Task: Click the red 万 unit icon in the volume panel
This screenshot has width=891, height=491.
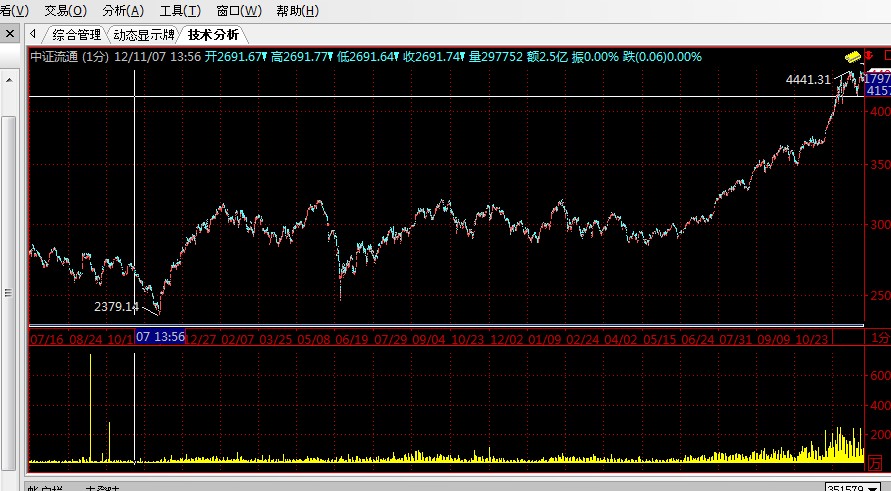Action: (875, 461)
